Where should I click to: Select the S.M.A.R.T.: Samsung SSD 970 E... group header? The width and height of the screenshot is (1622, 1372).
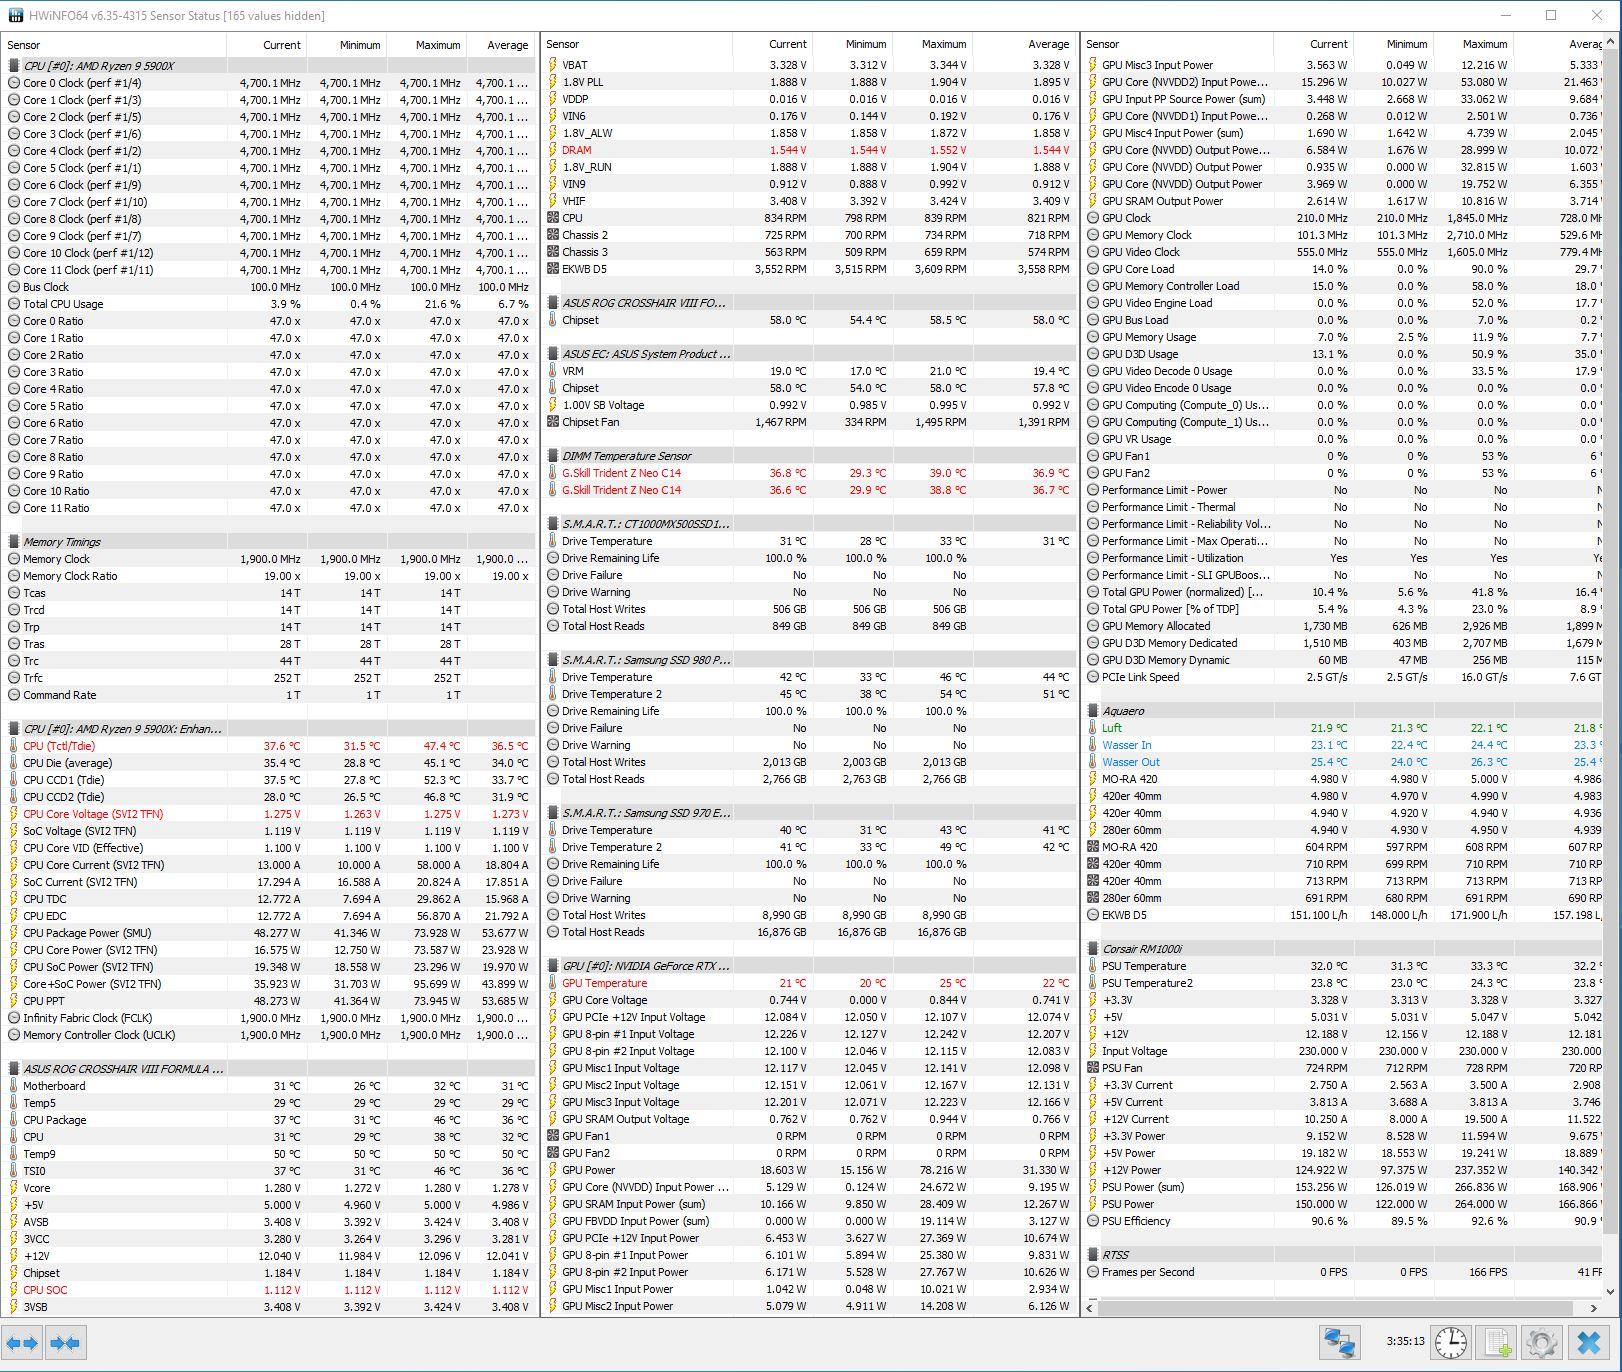point(808,813)
